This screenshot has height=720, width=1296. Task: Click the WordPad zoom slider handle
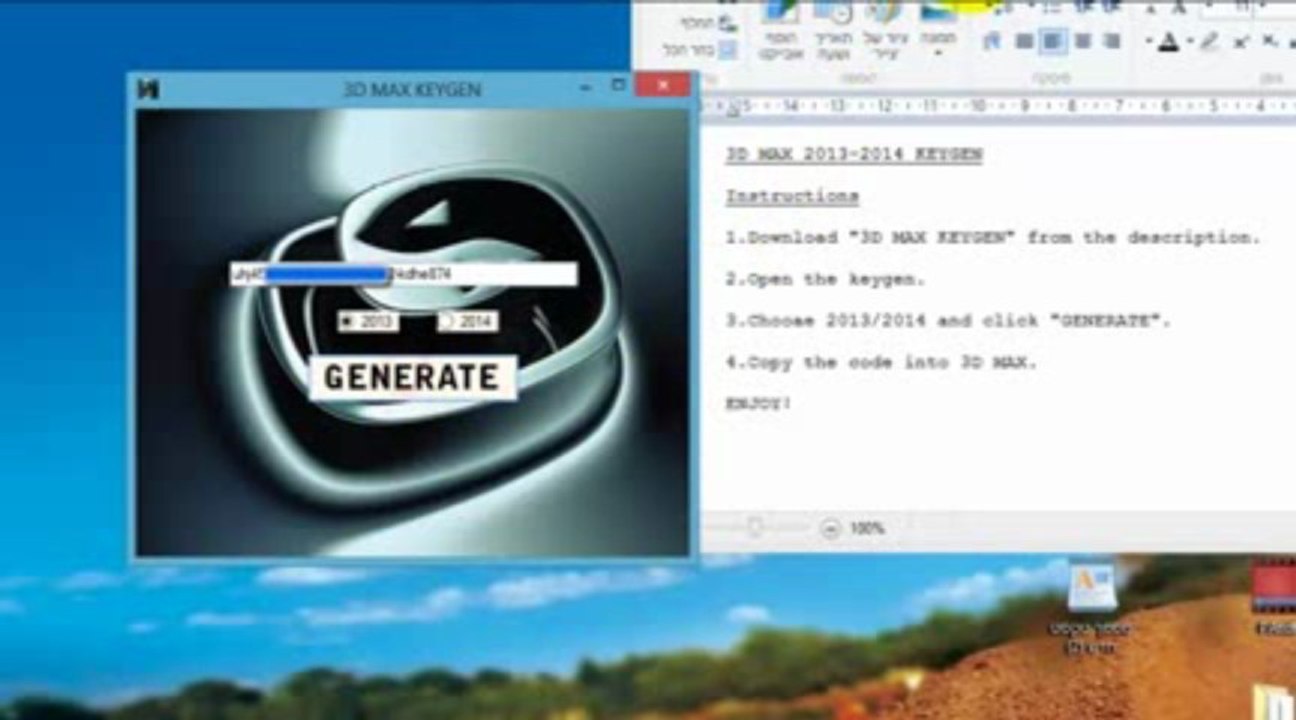click(754, 527)
